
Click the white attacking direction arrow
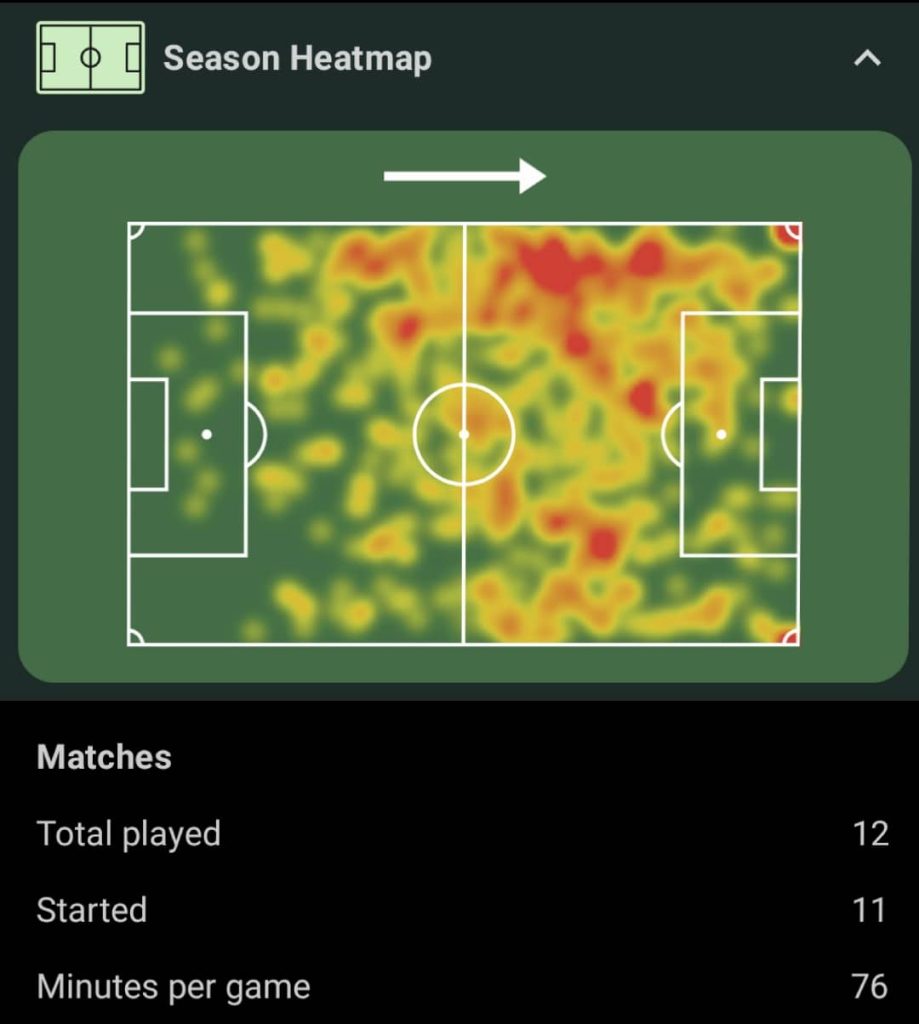coord(464,176)
